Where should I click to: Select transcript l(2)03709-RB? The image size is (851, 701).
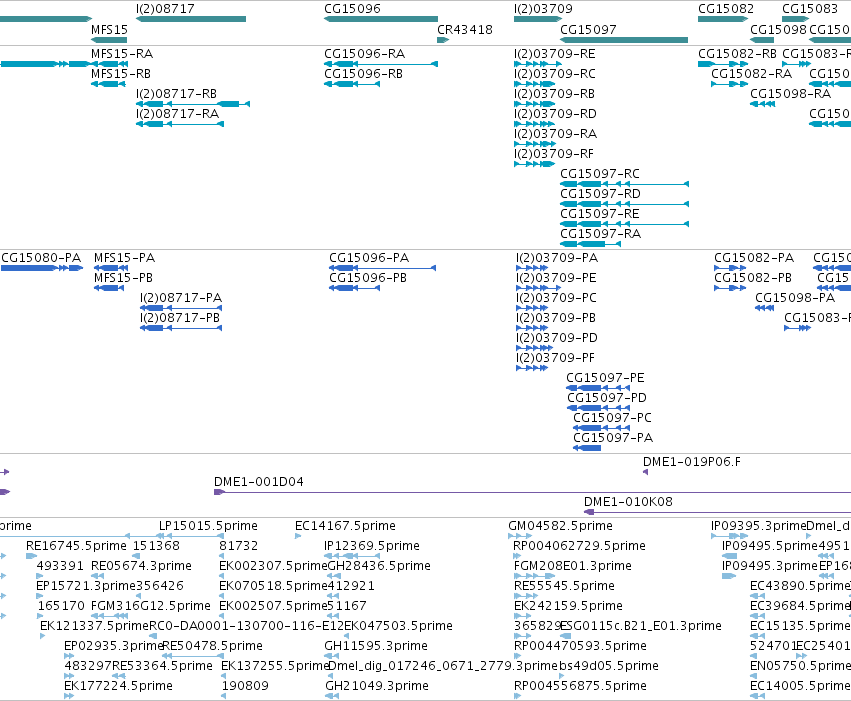[535, 104]
